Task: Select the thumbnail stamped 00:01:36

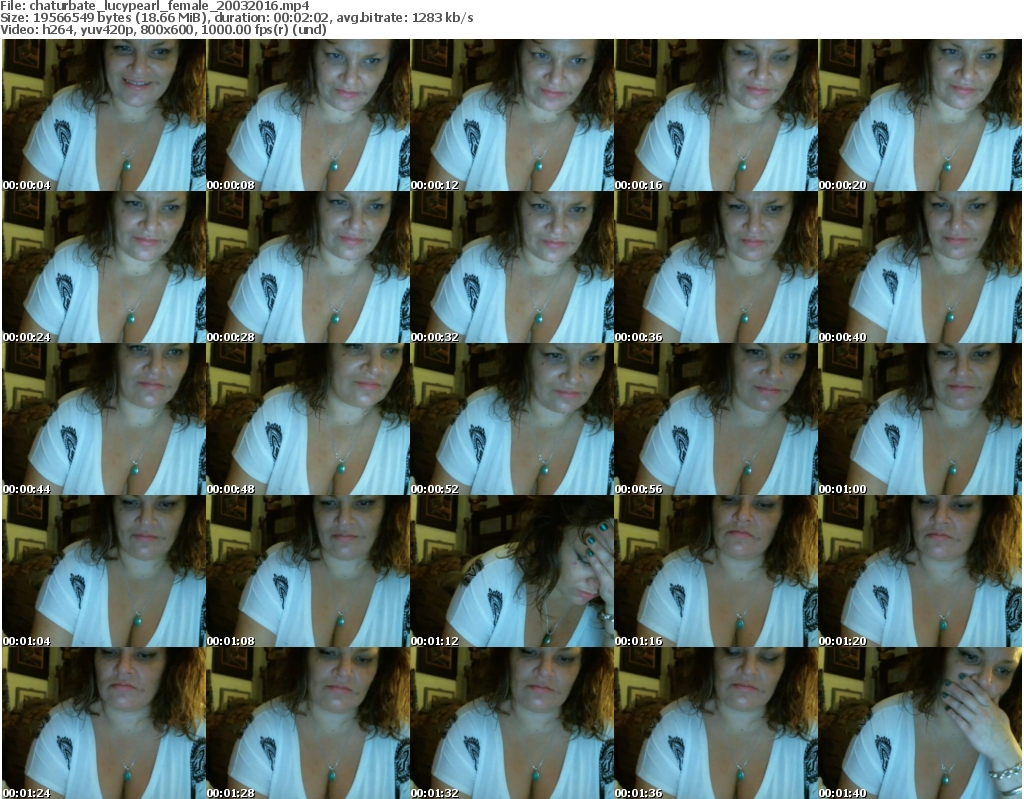Action: point(716,723)
